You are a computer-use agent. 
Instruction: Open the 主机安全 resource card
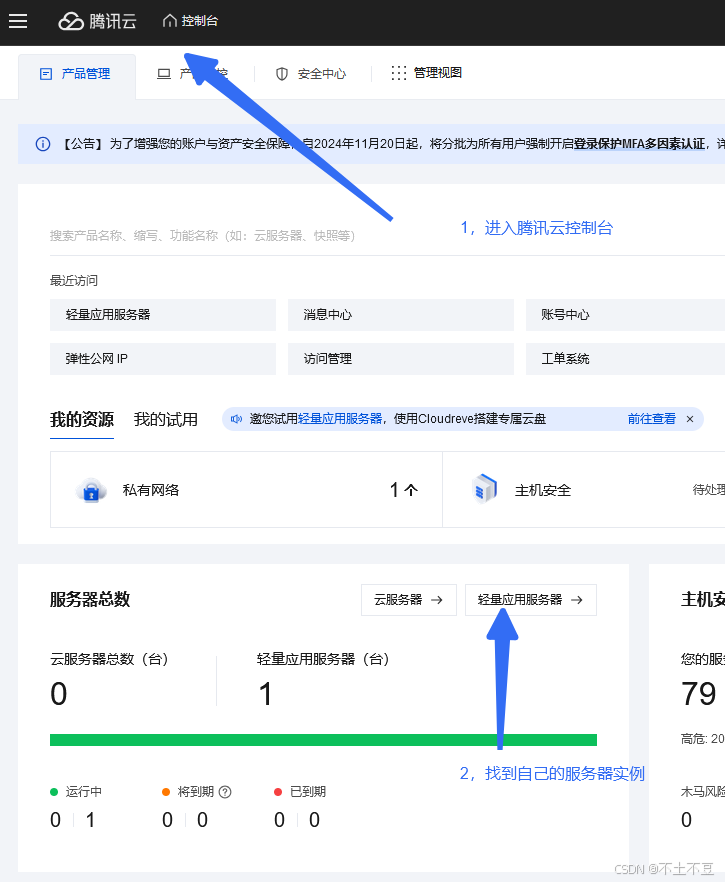(584, 490)
